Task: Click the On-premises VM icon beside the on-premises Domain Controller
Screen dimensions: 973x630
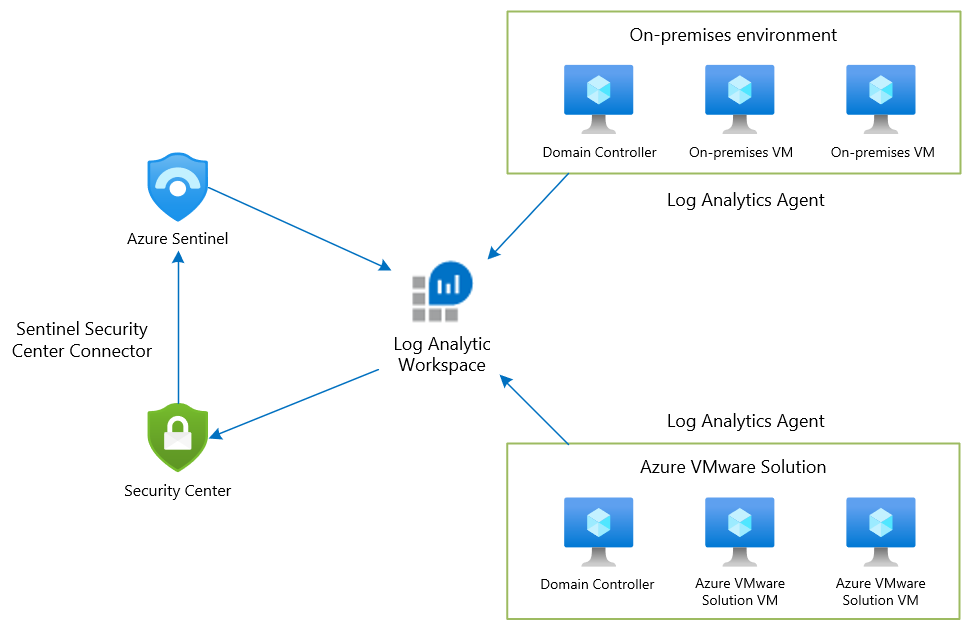Action: [740, 99]
